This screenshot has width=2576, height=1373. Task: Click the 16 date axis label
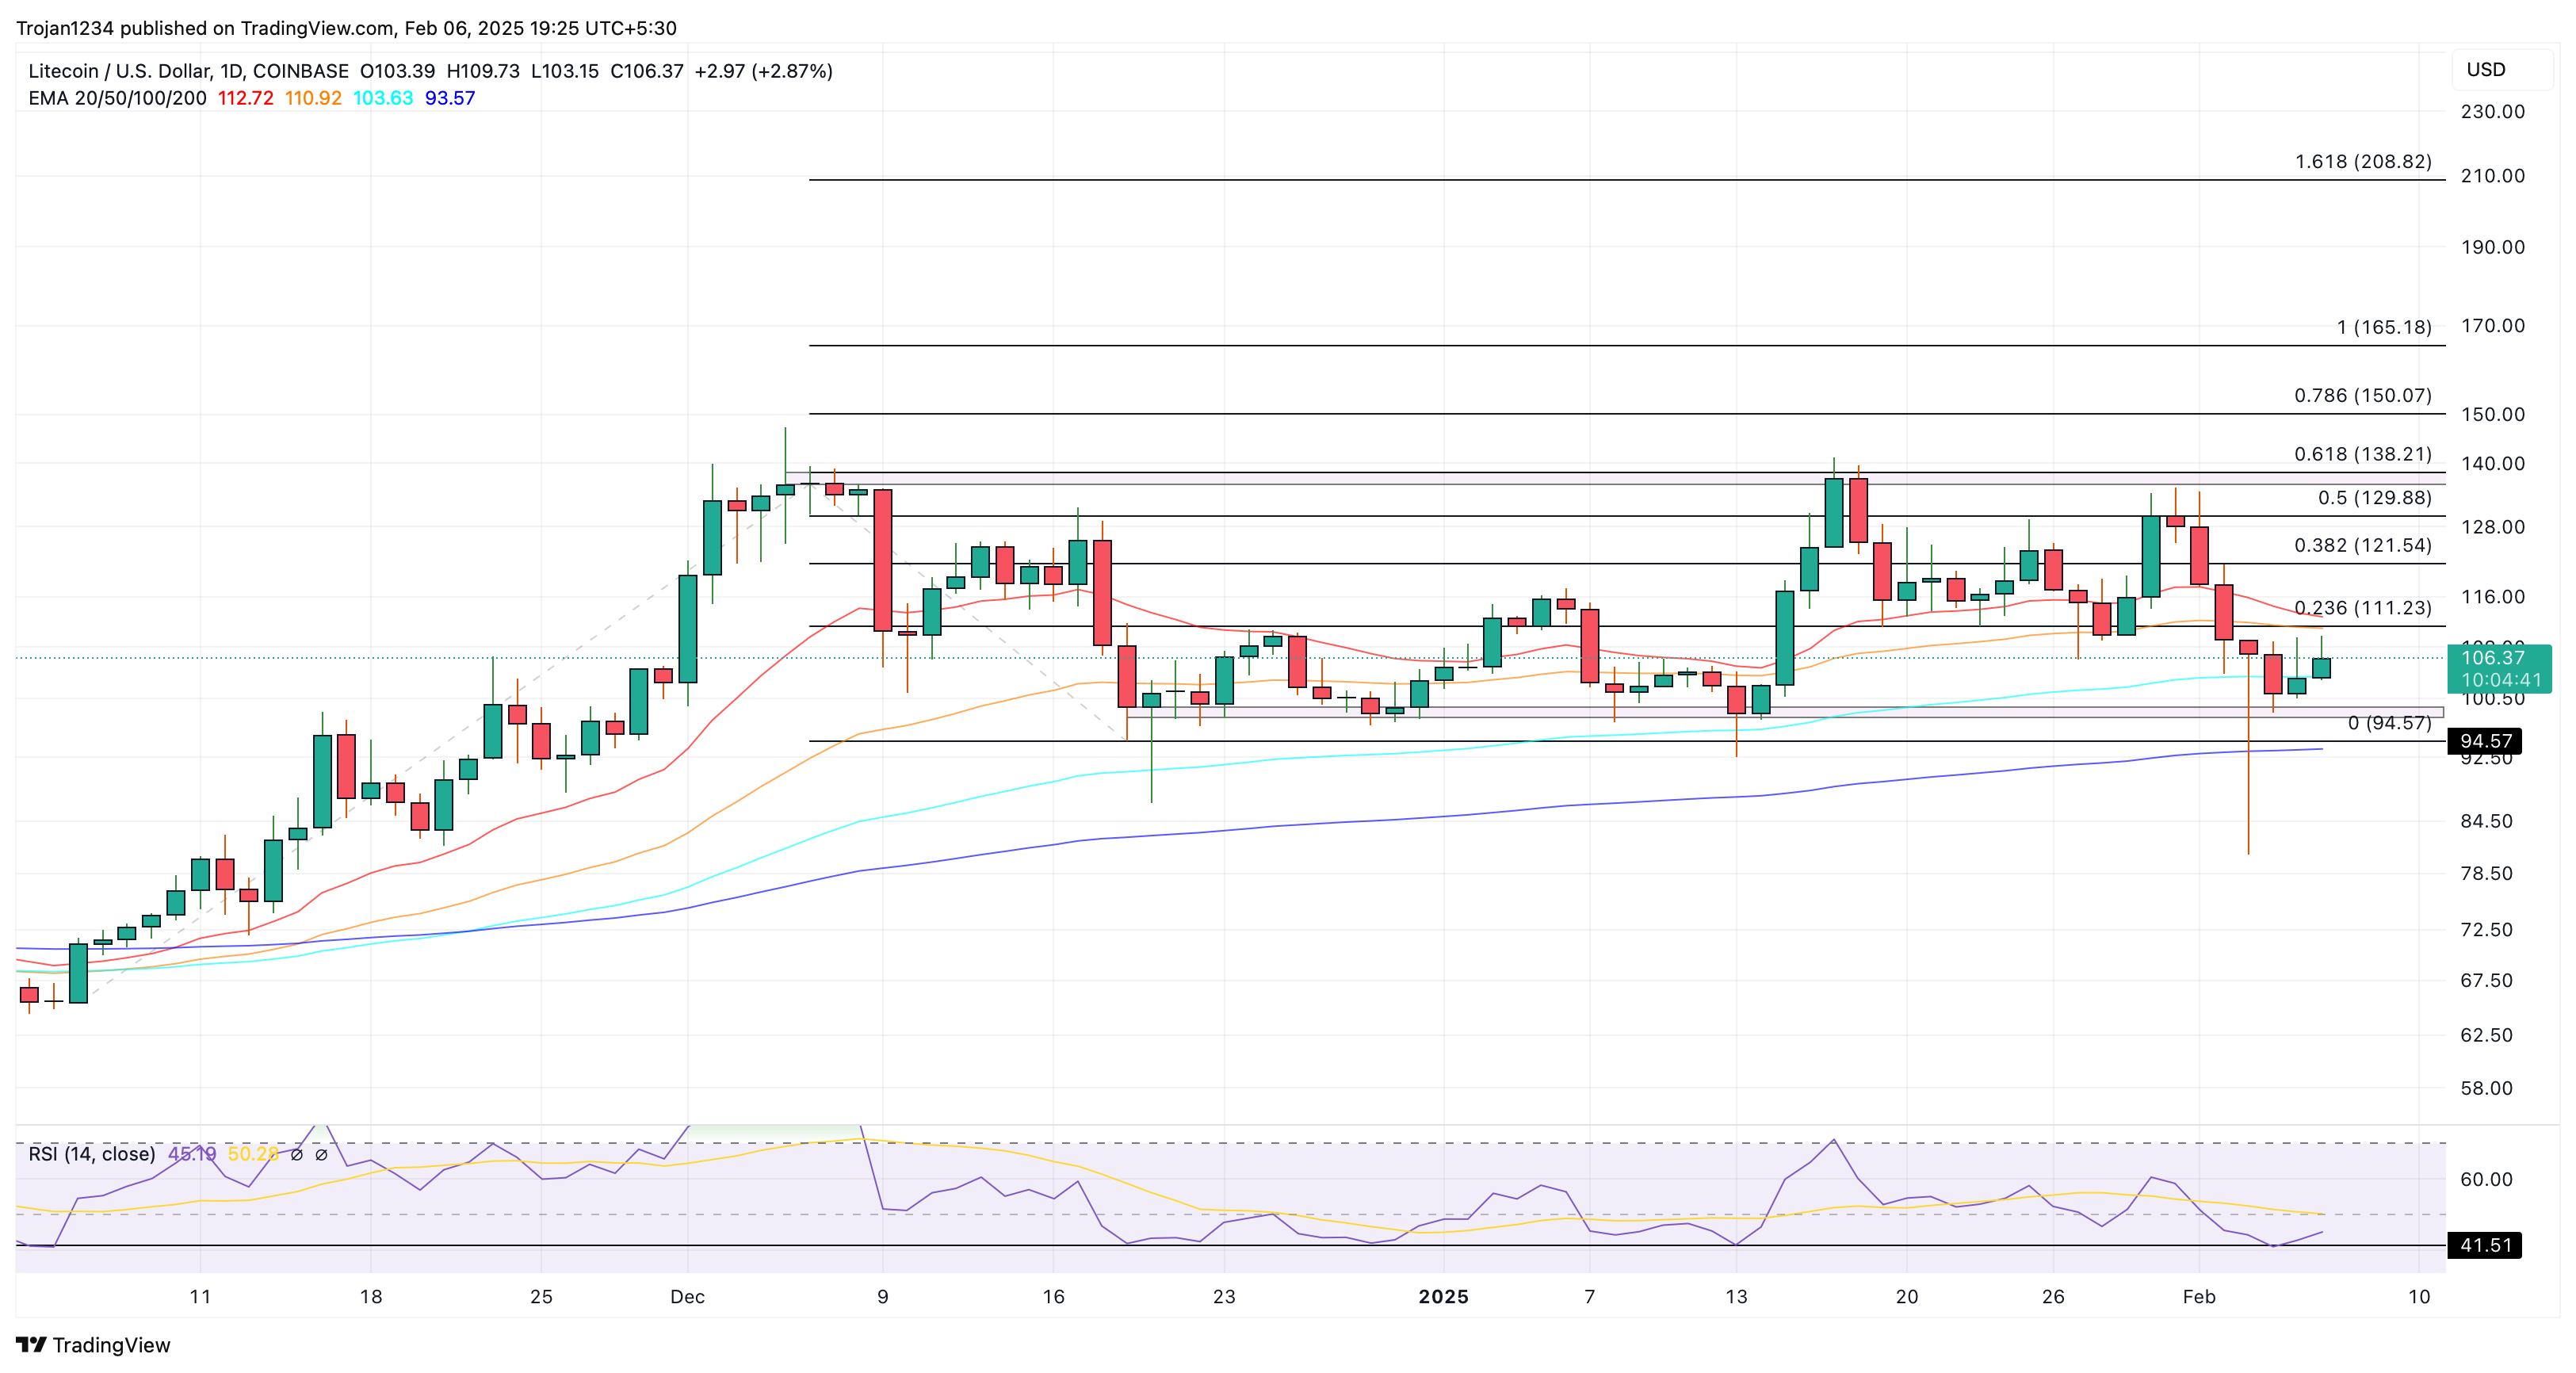coord(1054,1297)
